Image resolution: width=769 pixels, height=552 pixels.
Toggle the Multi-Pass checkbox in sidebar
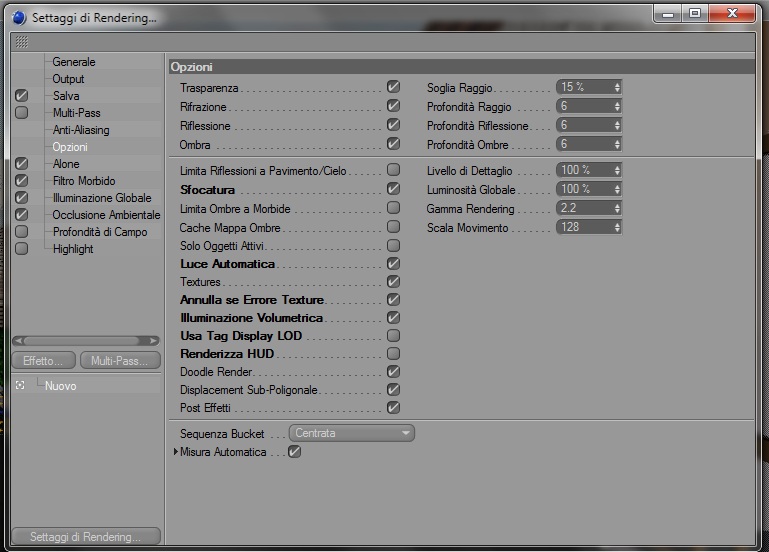click(22, 113)
